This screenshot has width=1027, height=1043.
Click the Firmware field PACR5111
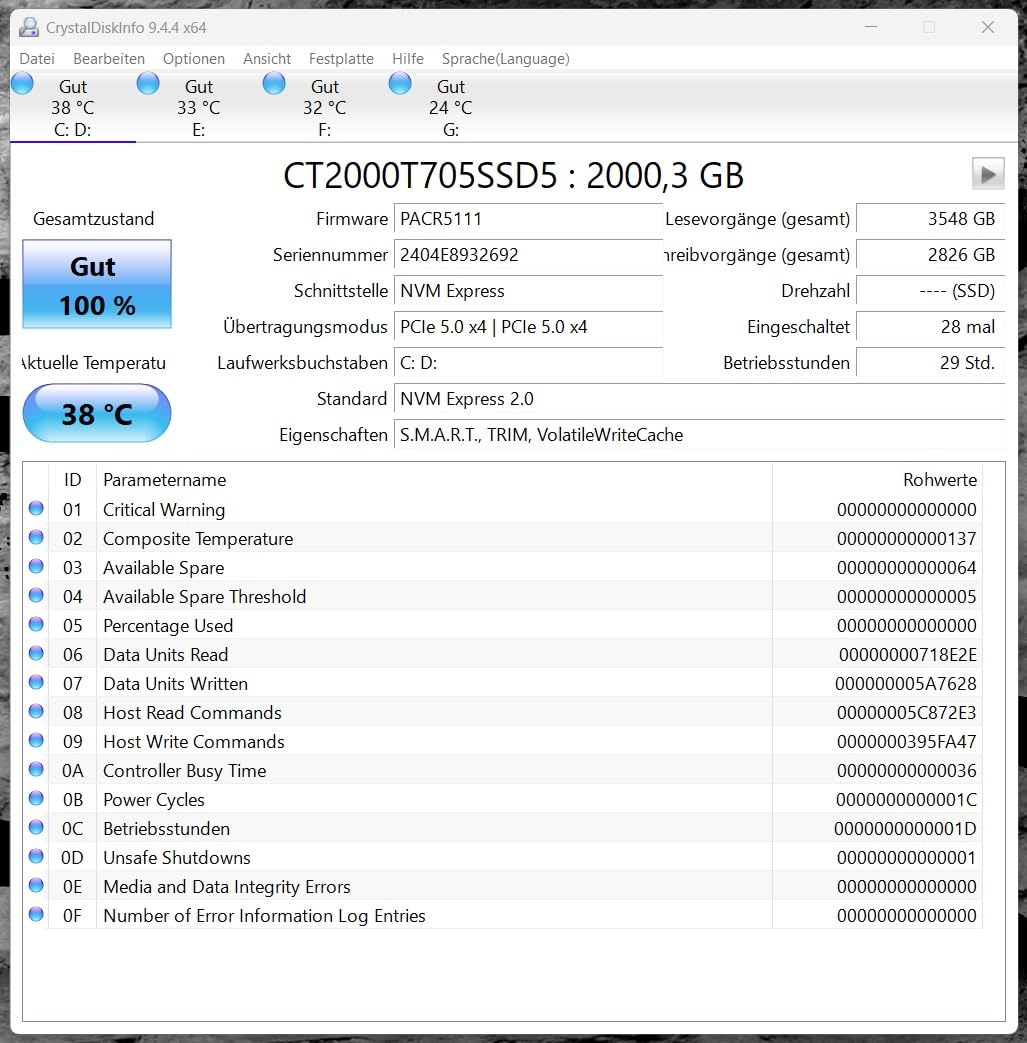click(x=529, y=219)
